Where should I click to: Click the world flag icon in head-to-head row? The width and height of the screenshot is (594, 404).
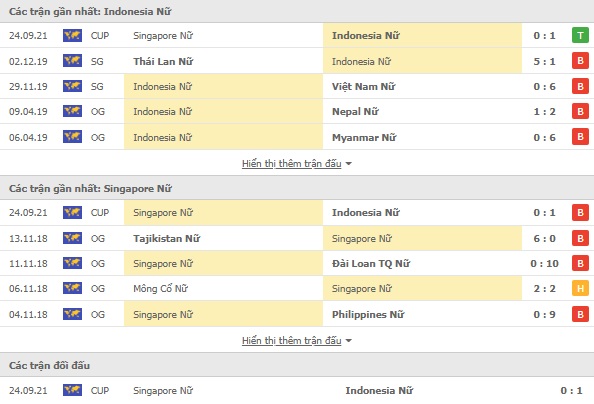pos(72,390)
